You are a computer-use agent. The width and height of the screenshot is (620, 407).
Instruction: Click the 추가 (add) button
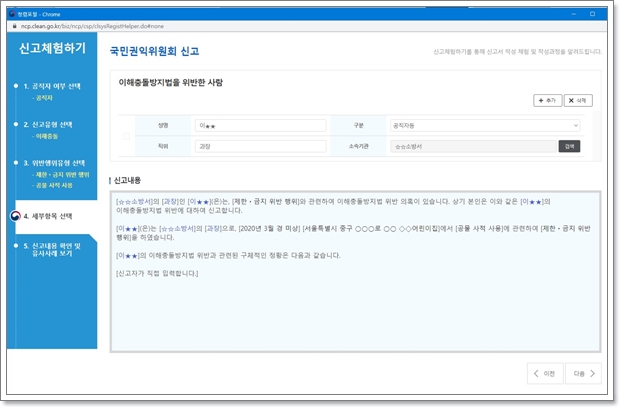pos(547,100)
